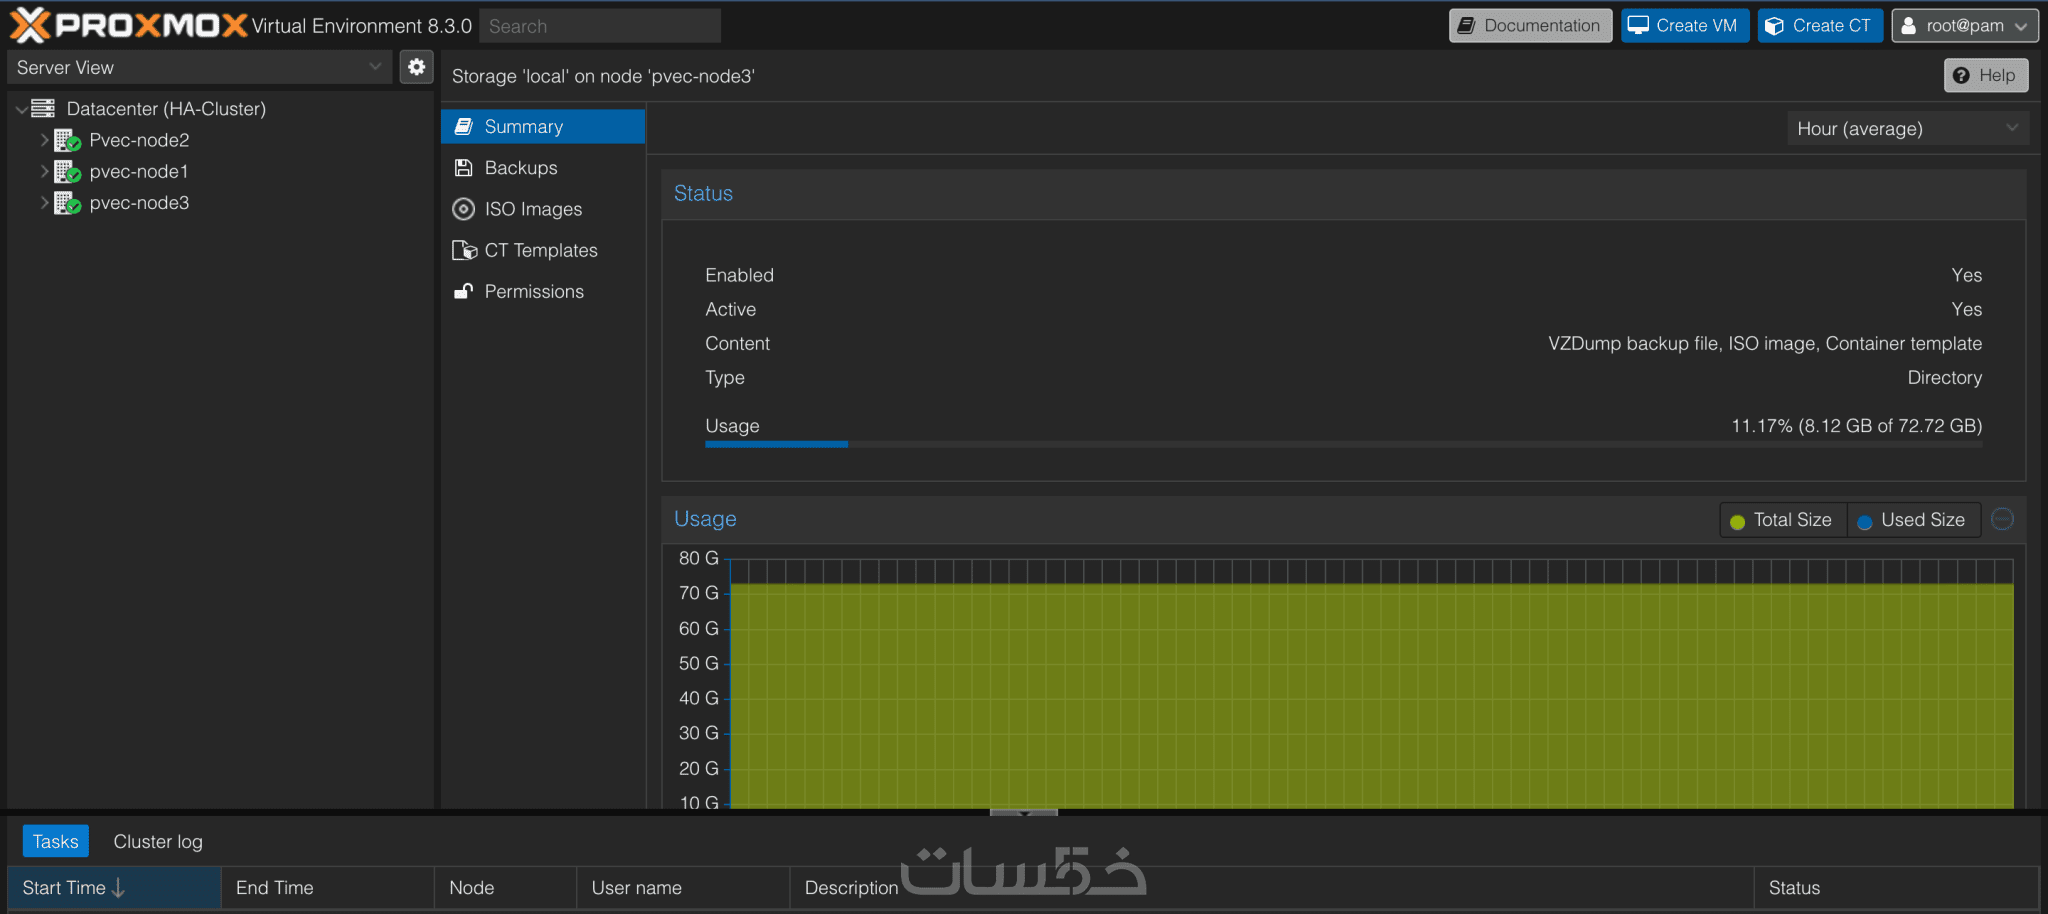Click the Documentation book icon

(1466, 26)
